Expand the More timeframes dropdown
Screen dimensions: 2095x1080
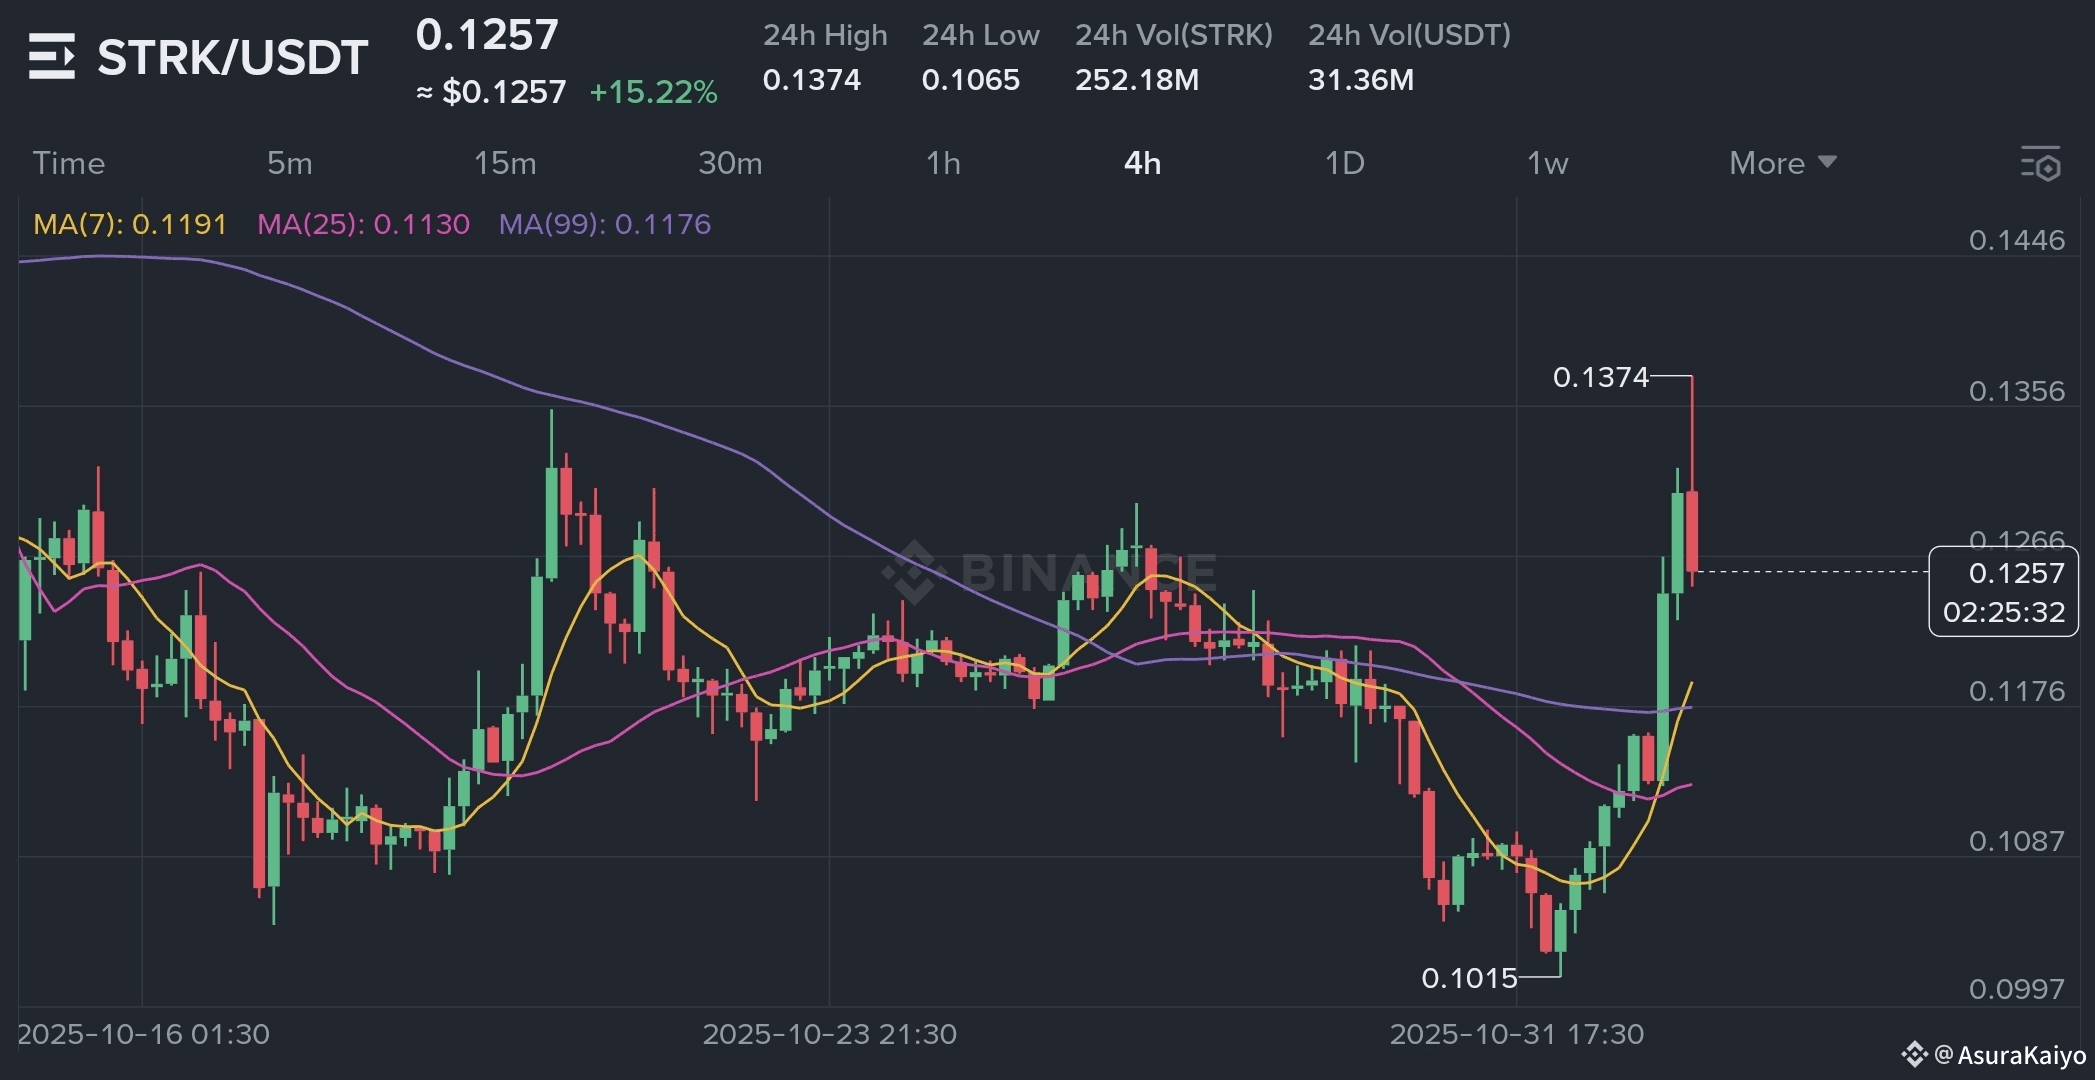click(x=1767, y=163)
